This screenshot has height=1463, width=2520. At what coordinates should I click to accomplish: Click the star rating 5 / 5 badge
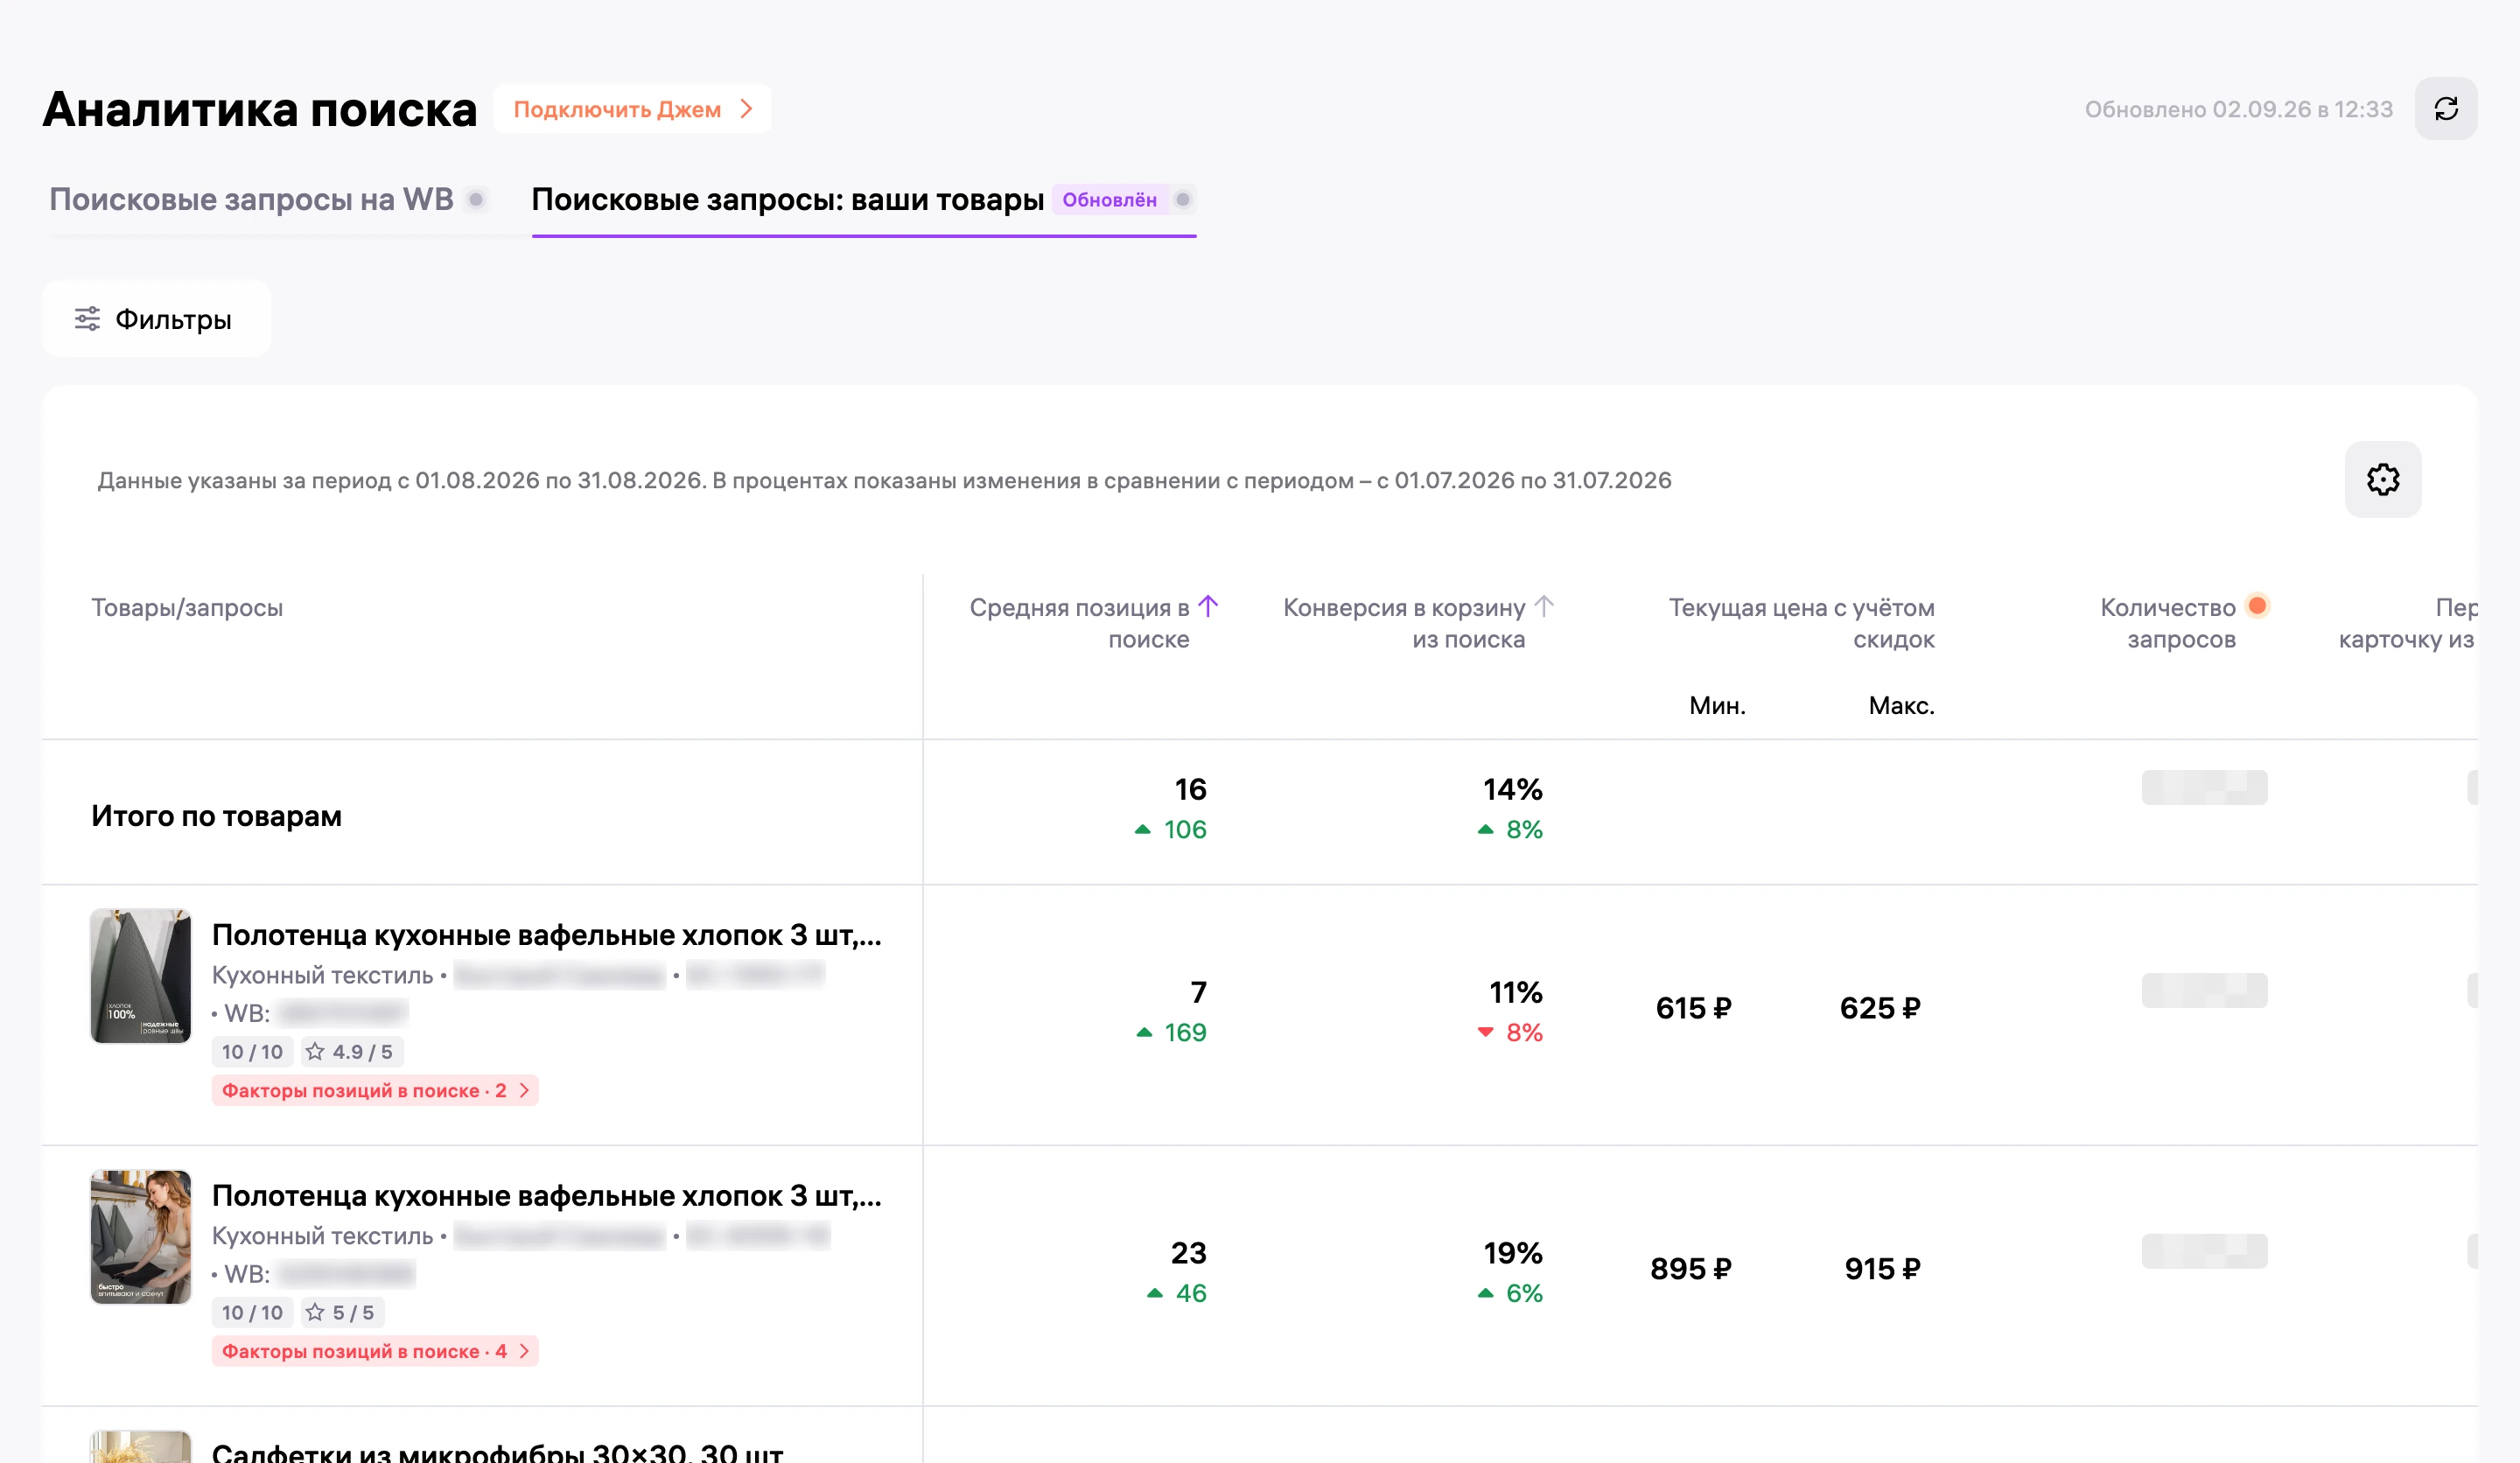[342, 1312]
